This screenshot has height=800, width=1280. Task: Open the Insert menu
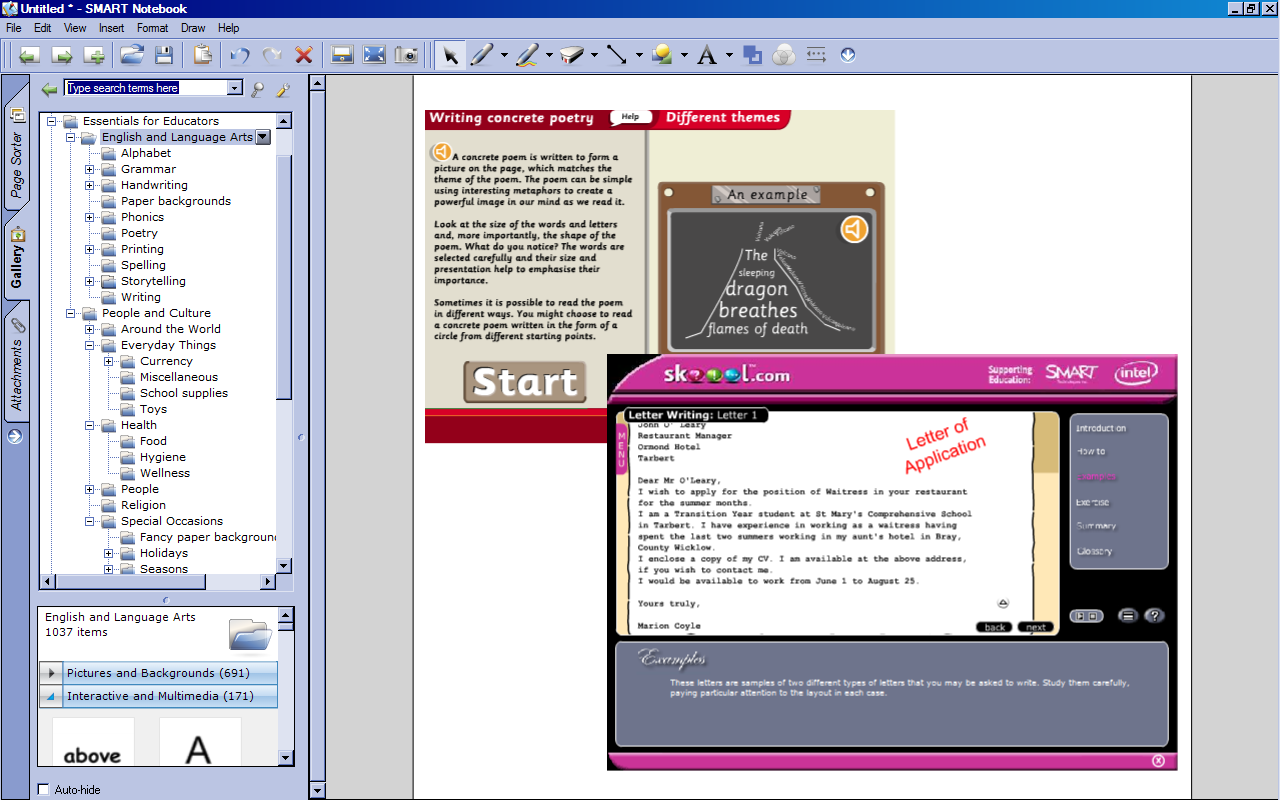112,28
